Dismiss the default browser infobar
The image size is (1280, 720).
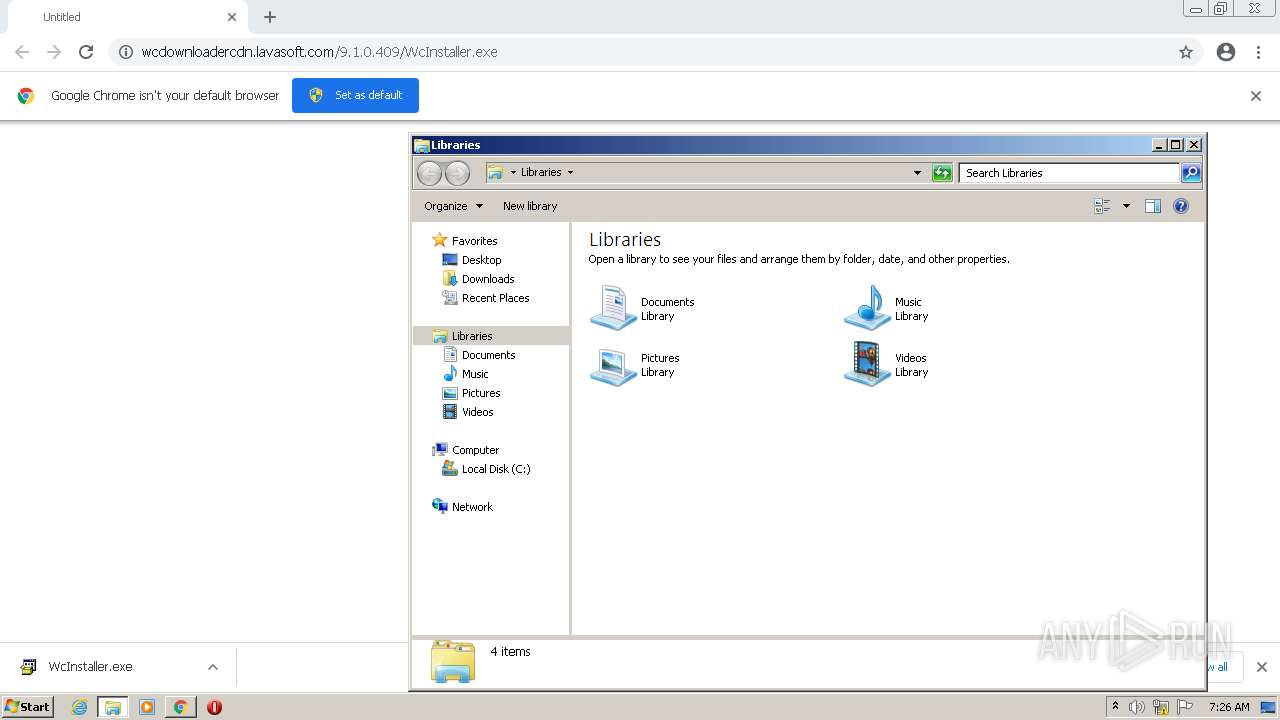tap(1256, 96)
